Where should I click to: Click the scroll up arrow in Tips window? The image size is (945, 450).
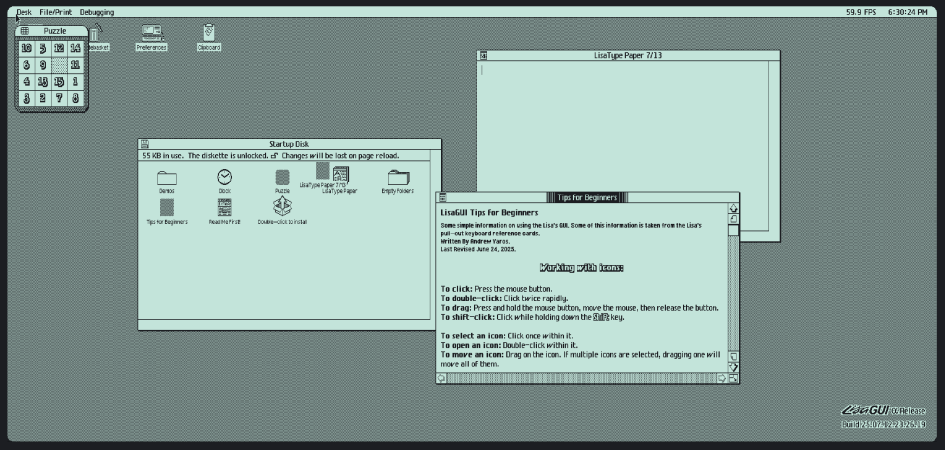click(x=734, y=209)
